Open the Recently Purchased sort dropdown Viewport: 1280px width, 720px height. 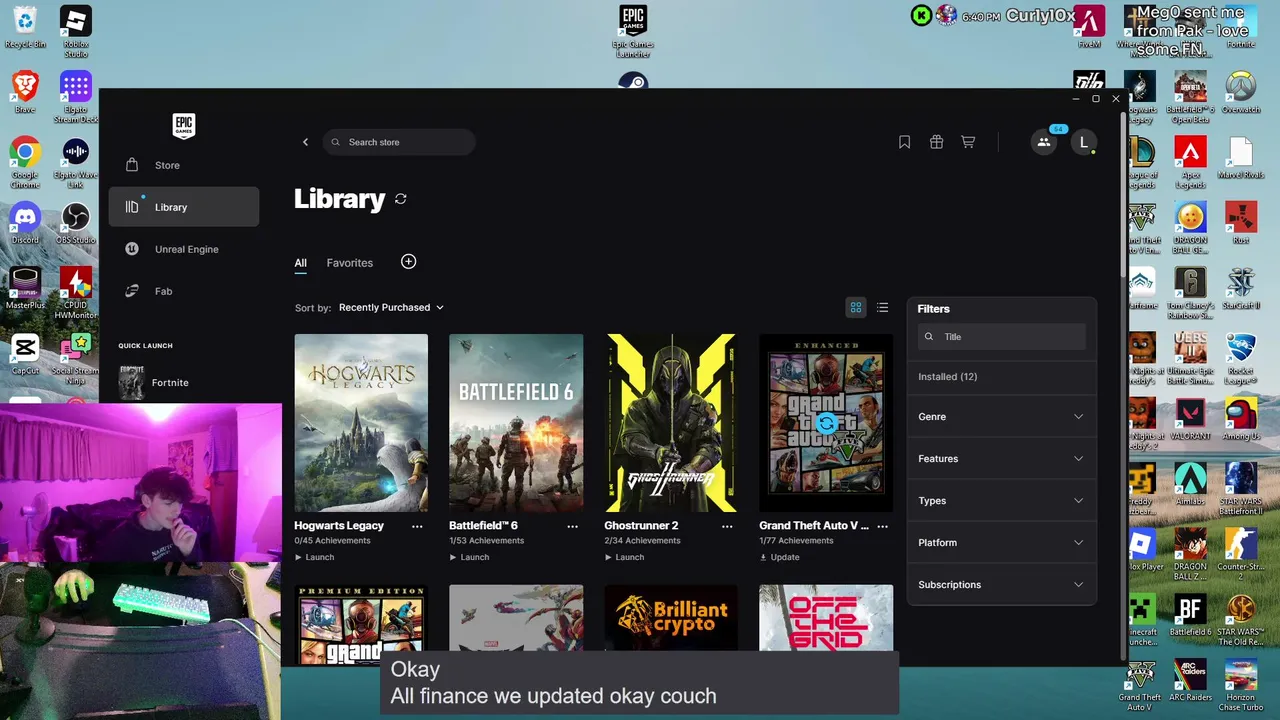click(x=391, y=307)
